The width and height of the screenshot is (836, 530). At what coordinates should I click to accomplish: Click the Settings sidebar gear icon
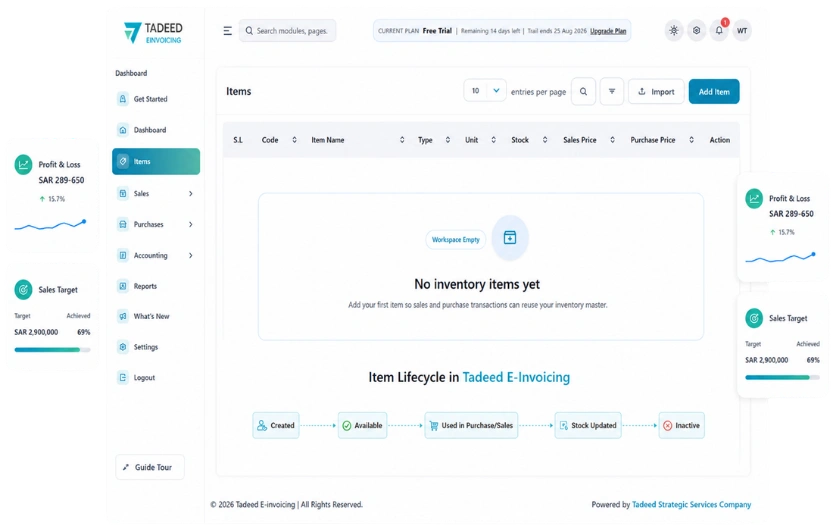[x=123, y=347]
